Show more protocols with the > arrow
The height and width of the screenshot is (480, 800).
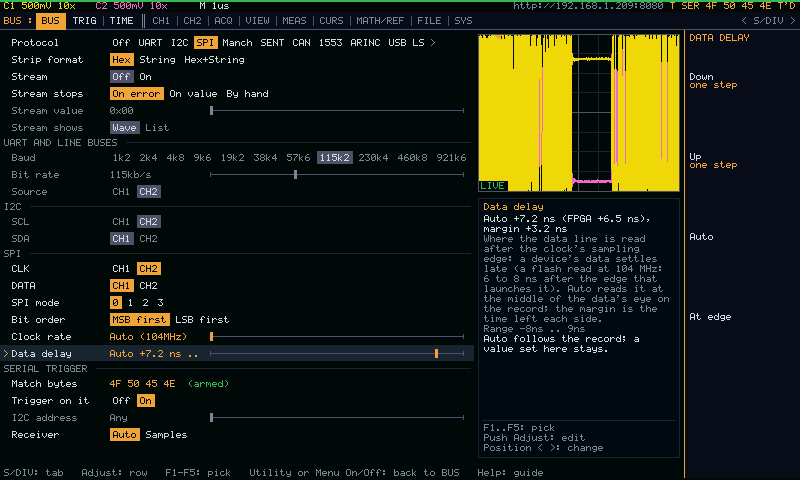click(x=433, y=42)
